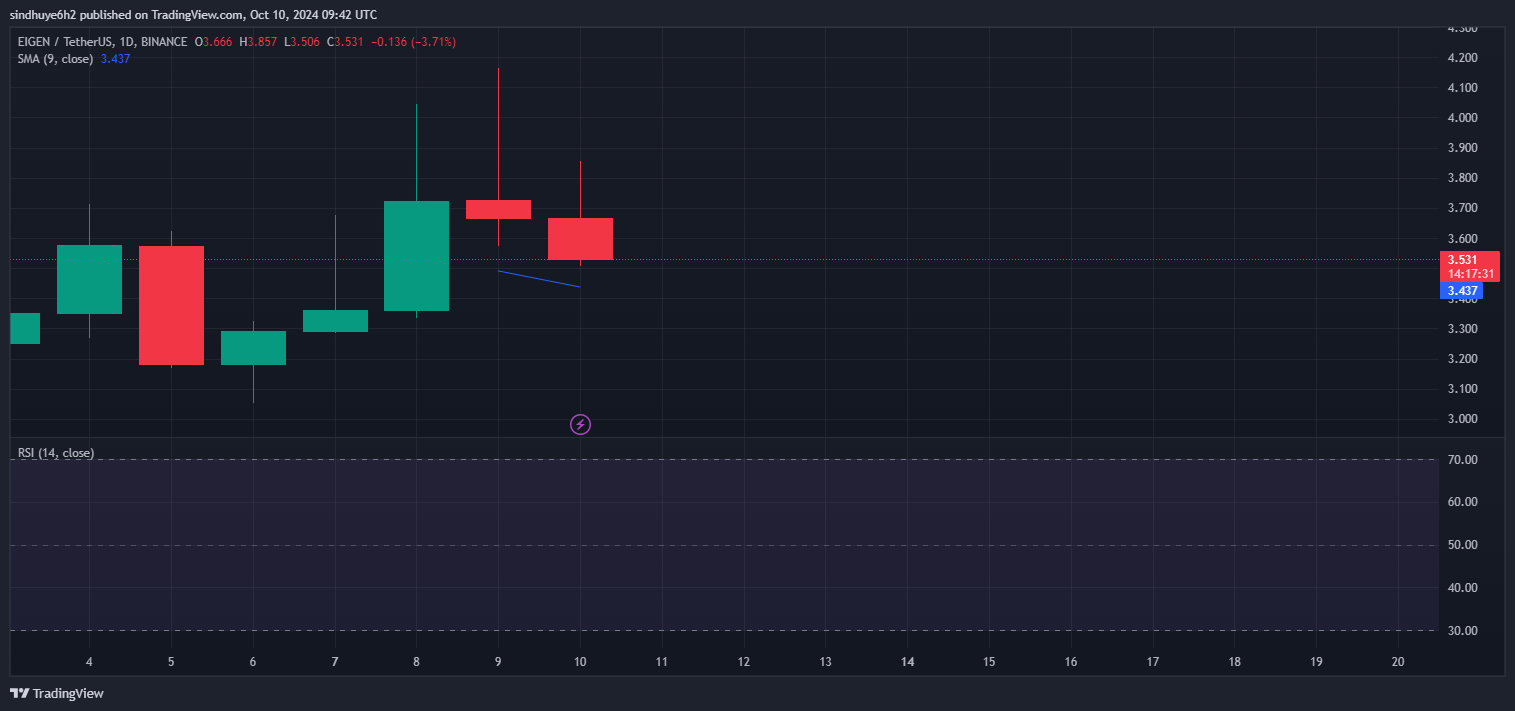
Task: Click price axis label 3.100
Action: pyautogui.click(x=1463, y=389)
